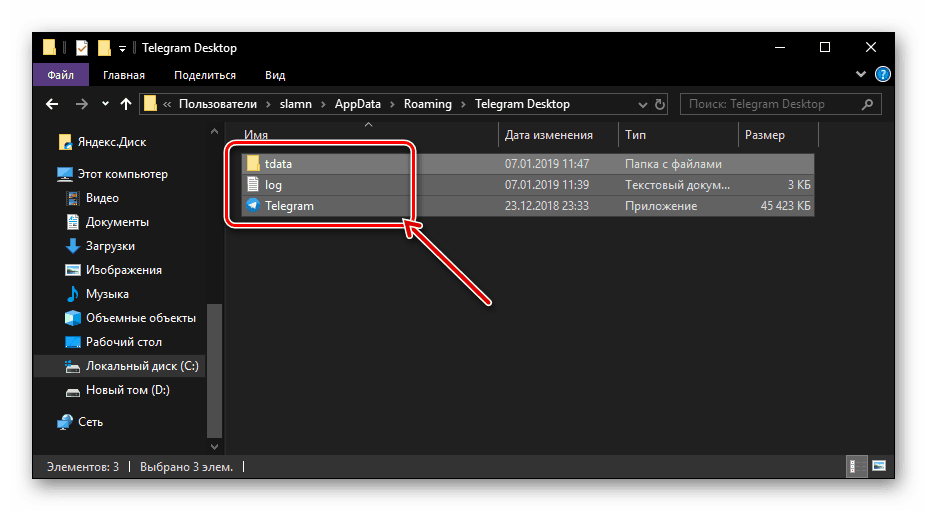Click the search magnifier icon
The image size is (927, 511).
click(x=867, y=104)
